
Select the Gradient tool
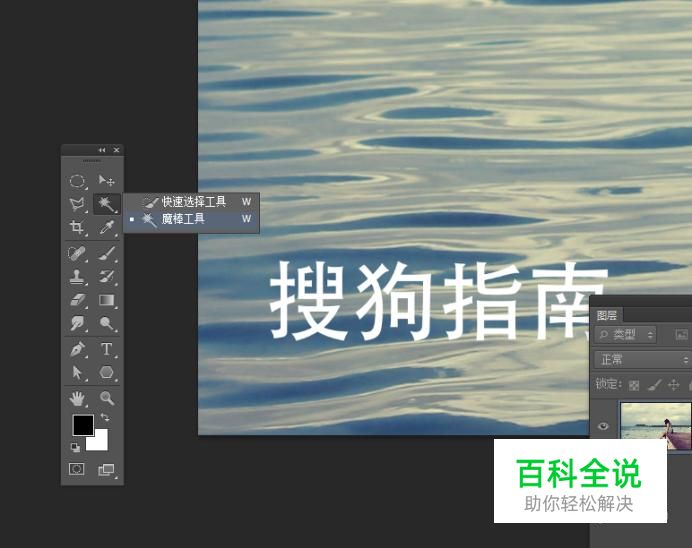point(106,300)
